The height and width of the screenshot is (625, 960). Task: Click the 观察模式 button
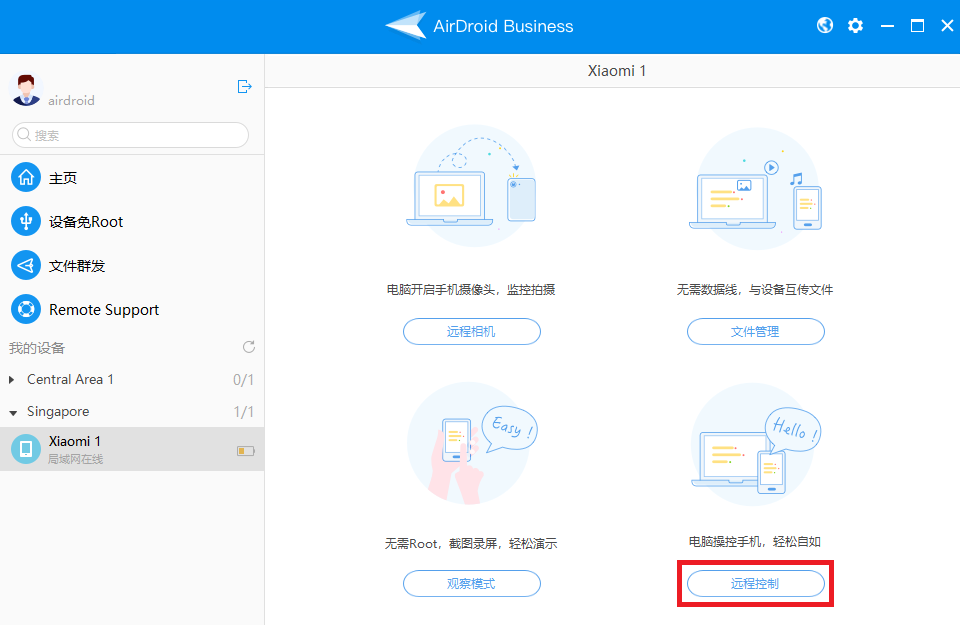point(471,583)
